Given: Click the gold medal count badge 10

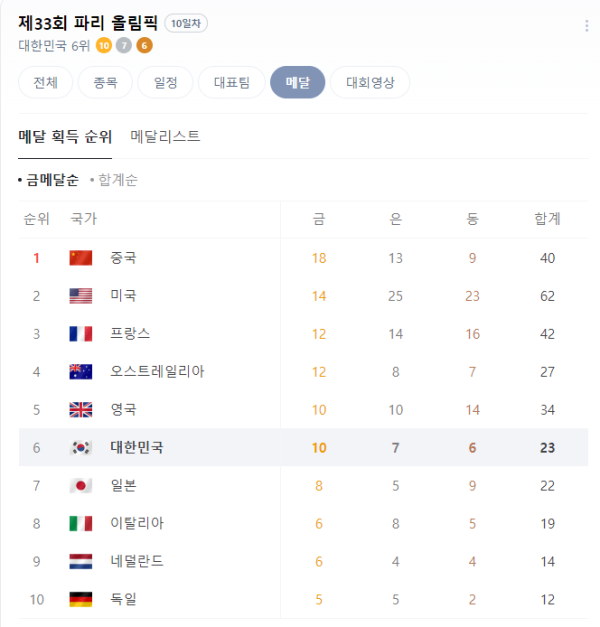Looking at the screenshot, I should point(104,46).
